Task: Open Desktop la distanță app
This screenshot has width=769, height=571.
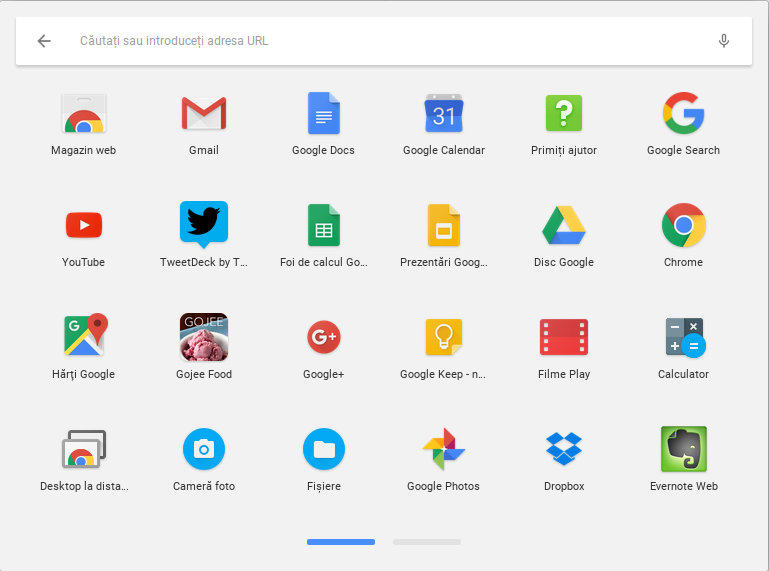Action: (x=84, y=449)
